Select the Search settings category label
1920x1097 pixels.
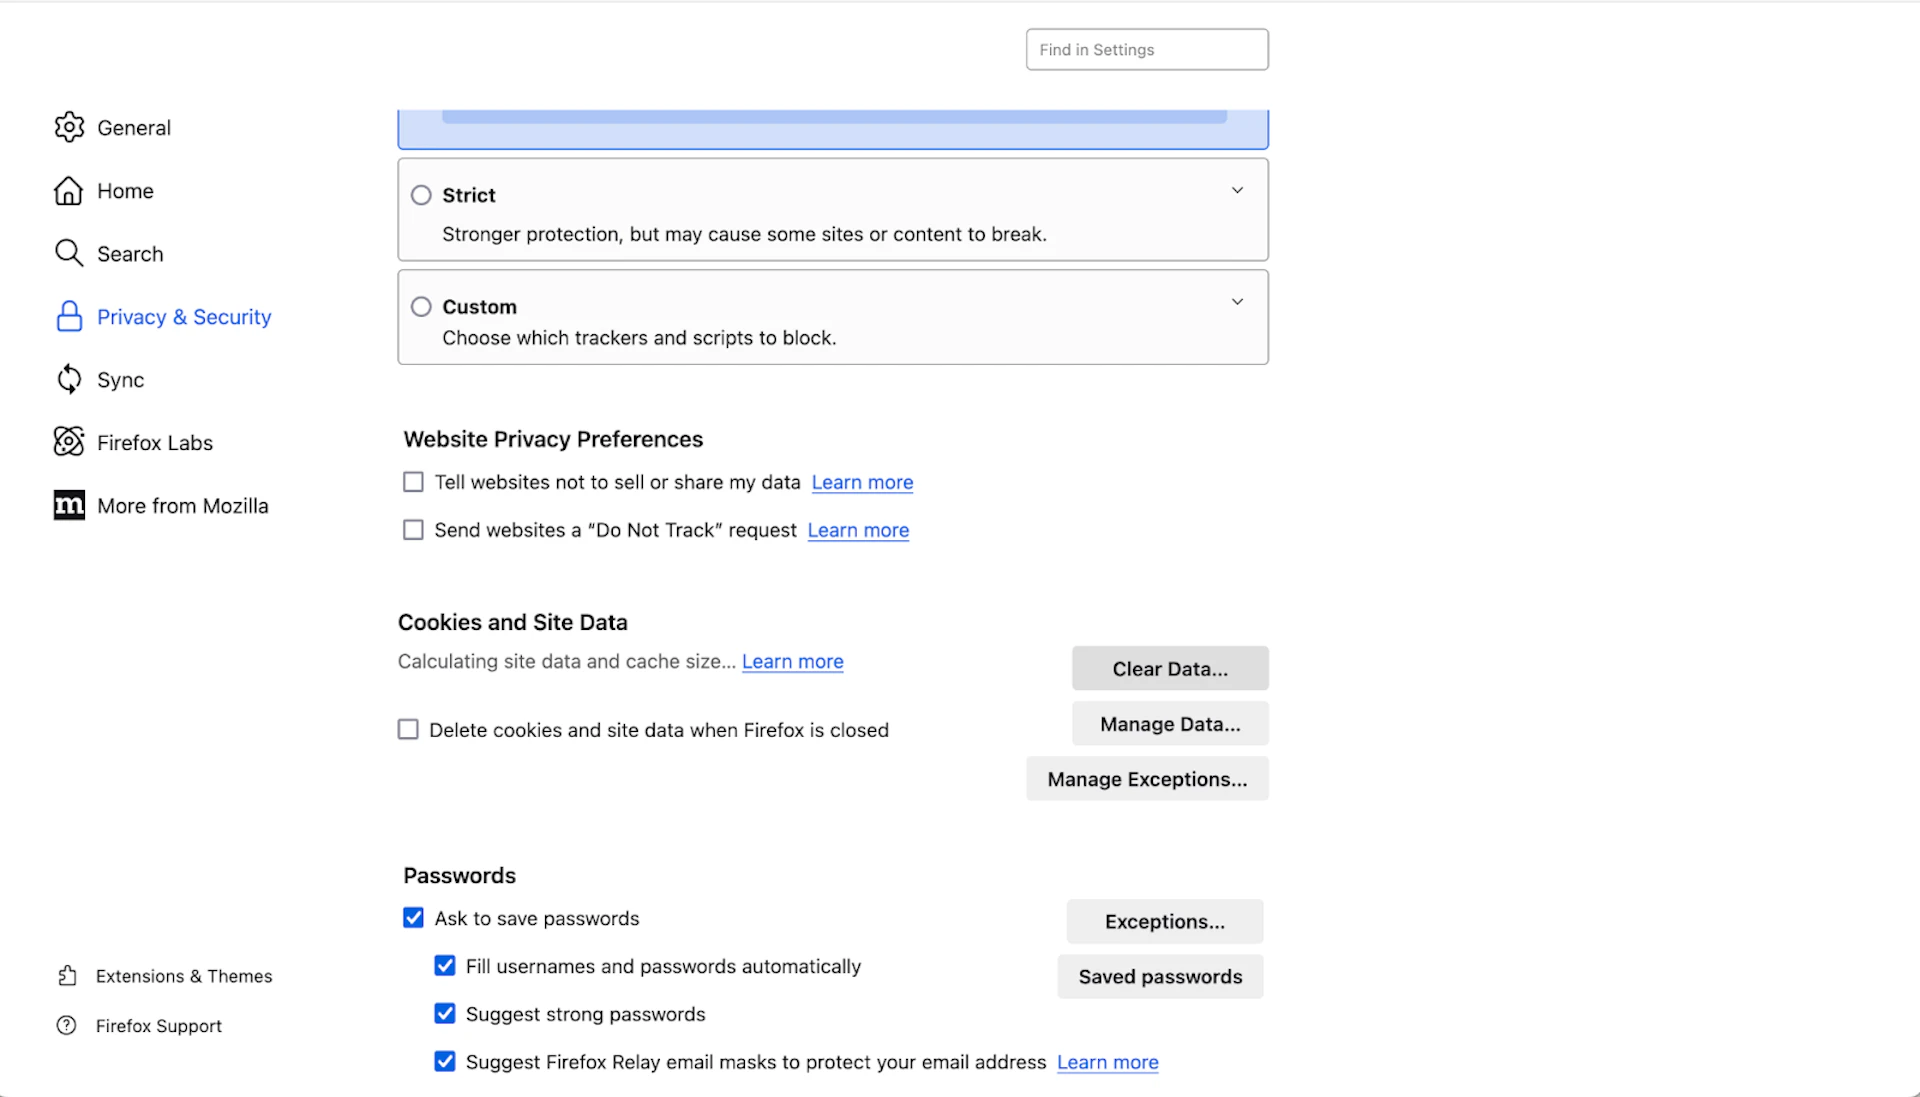[130, 254]
